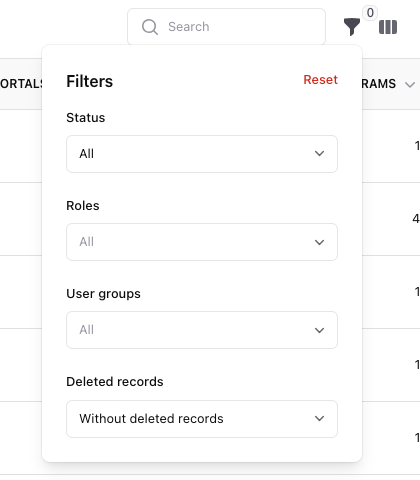Click the Deleted records label
The height and width of the screenshot is (480, 420).
point(115,382)
